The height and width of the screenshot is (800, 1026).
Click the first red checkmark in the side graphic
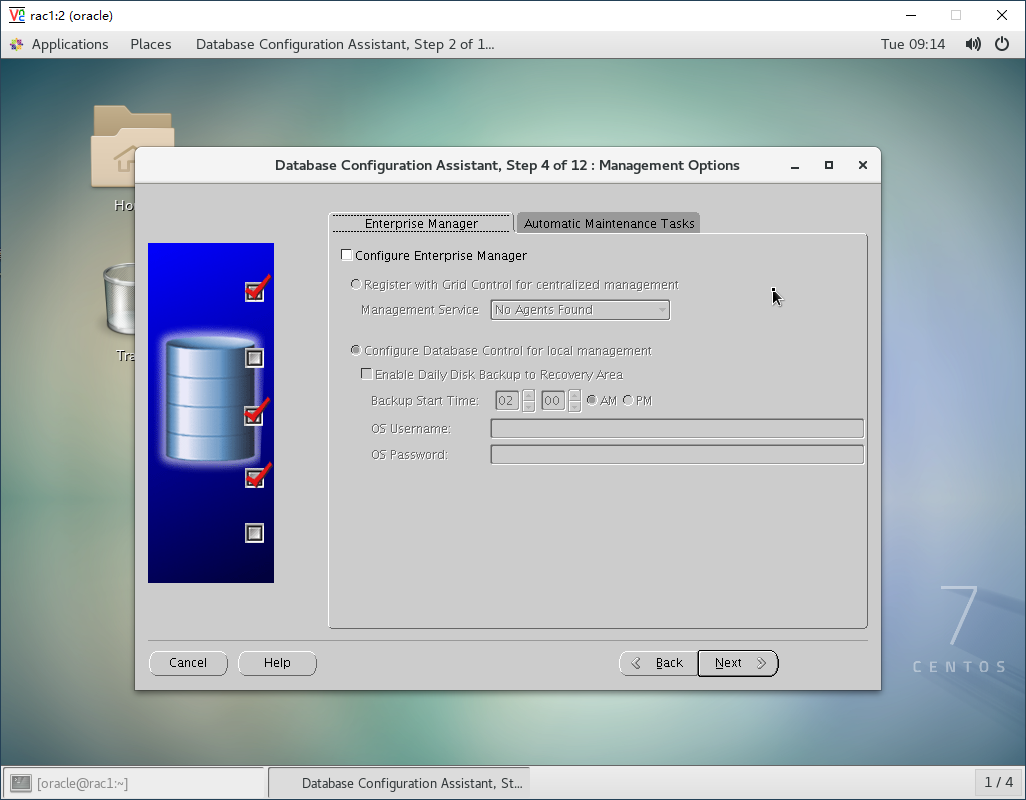(x=256, y=288)
